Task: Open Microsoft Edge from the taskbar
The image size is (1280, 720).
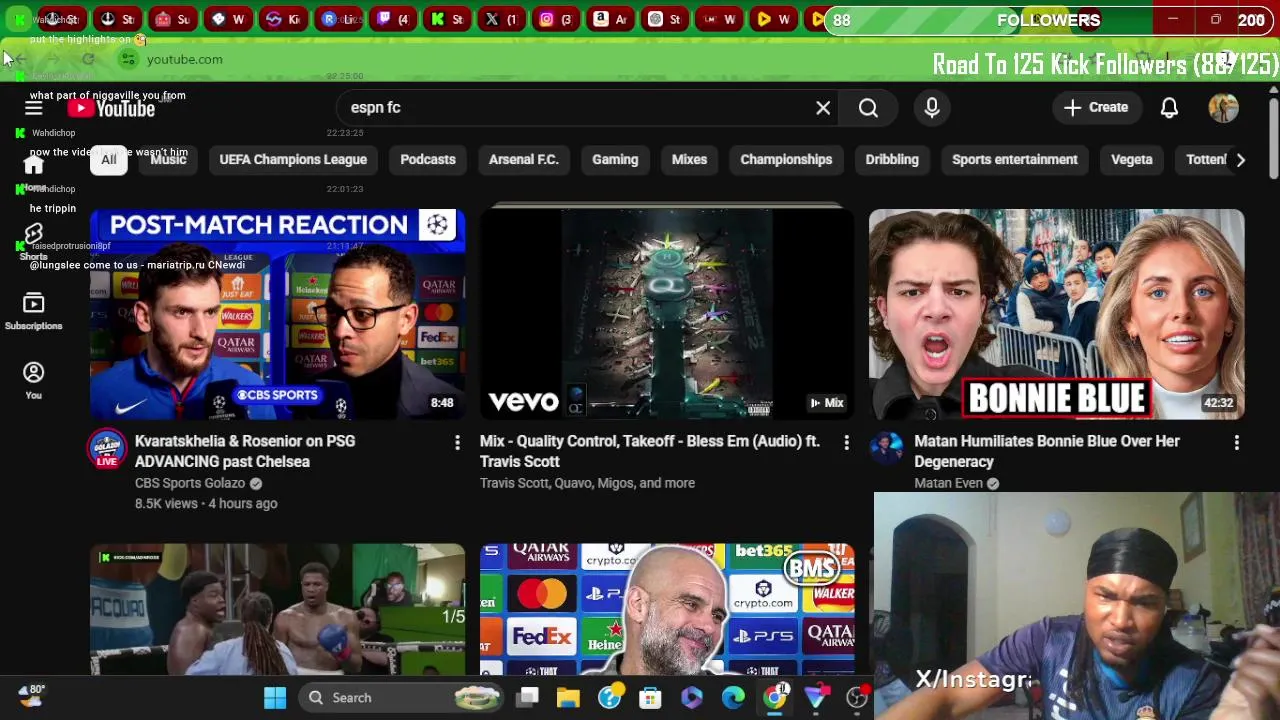Action: [733, 698]
